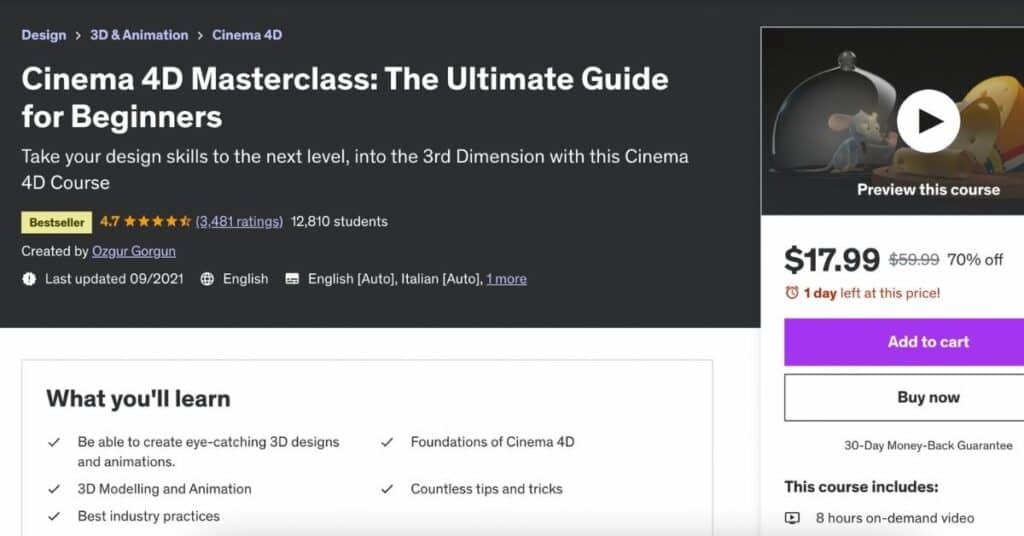Screen dimensions: 1024x536
Task: Click the 'English [Auto], Italian [Auto]' subtitle languages
Action: pyautogui.click(x=395, y=279)
